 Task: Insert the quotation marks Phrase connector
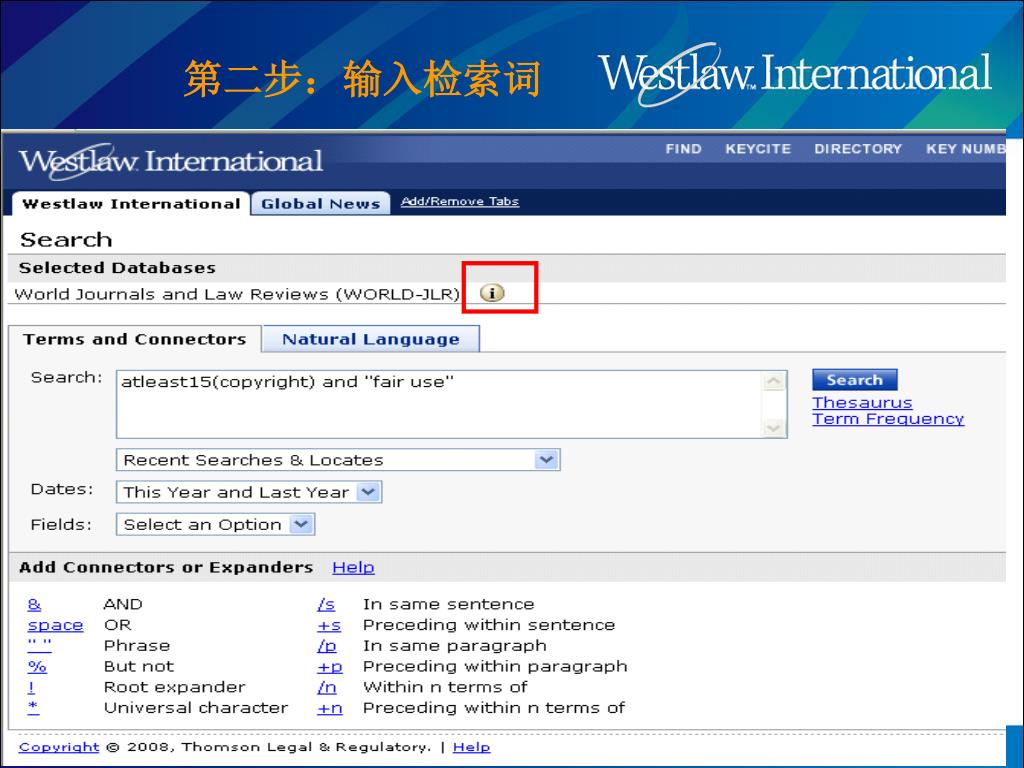pyautogui.click(x=39, y=645)
